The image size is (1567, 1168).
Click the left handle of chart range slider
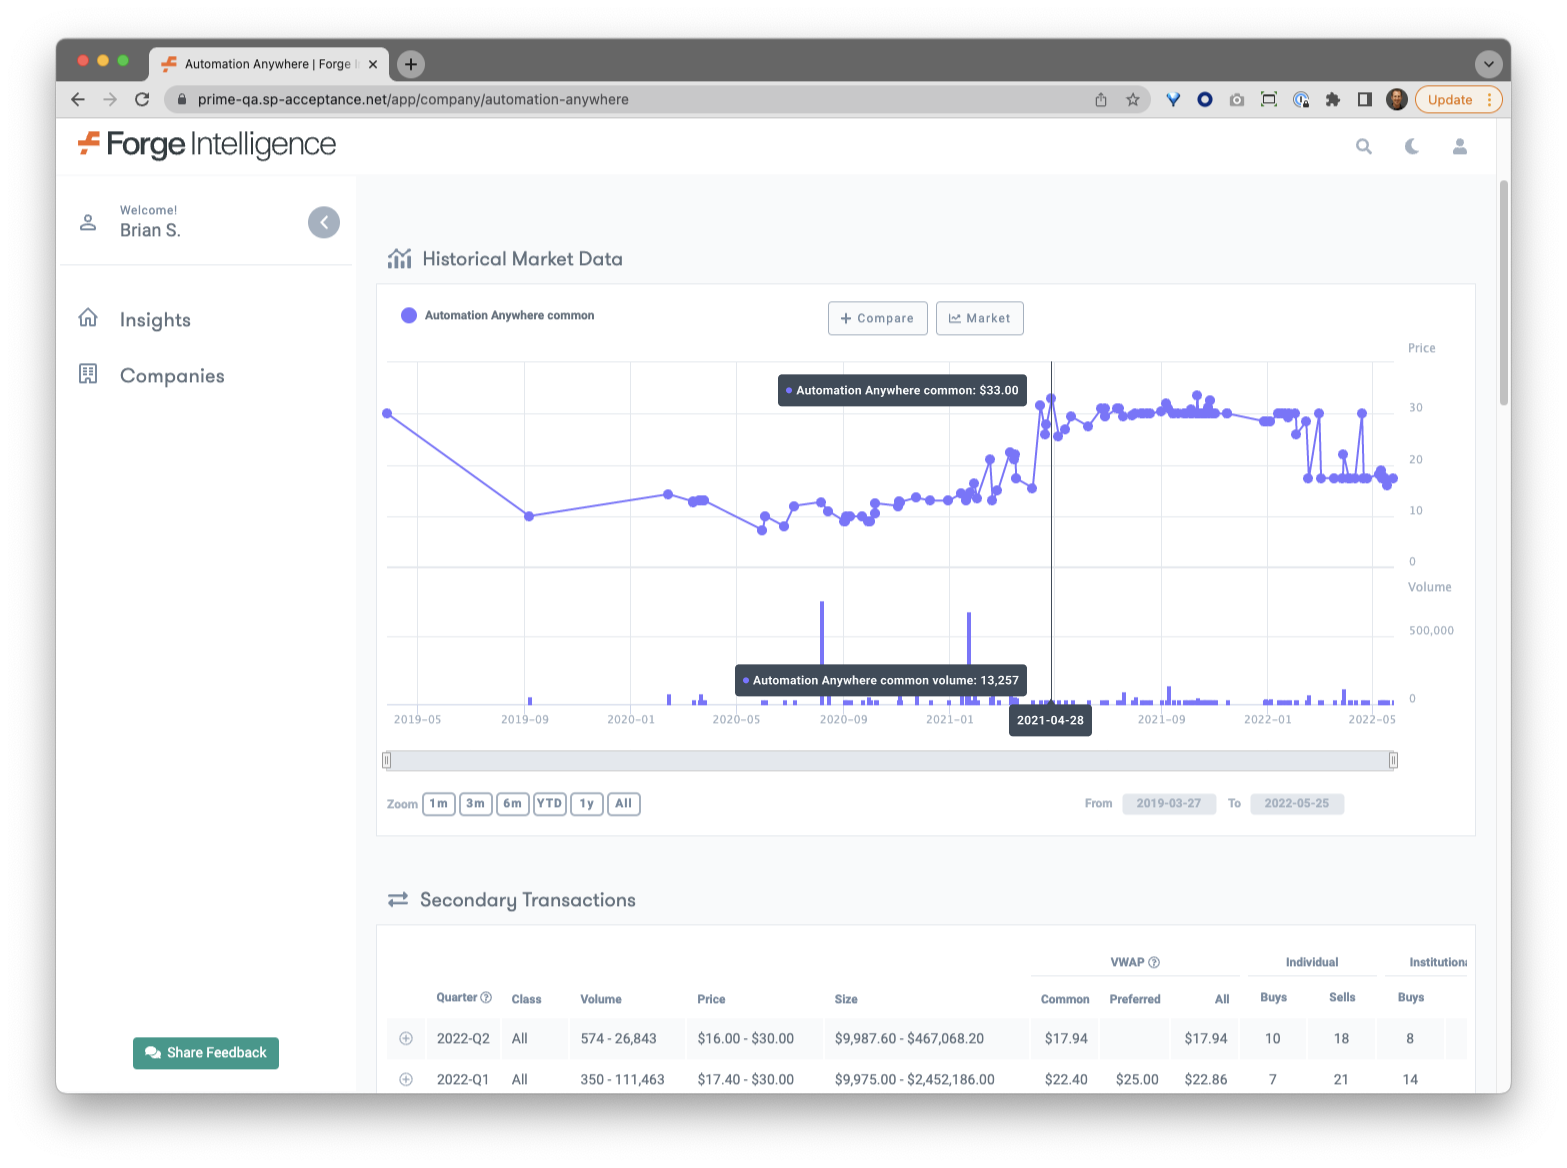click(387, 761)
